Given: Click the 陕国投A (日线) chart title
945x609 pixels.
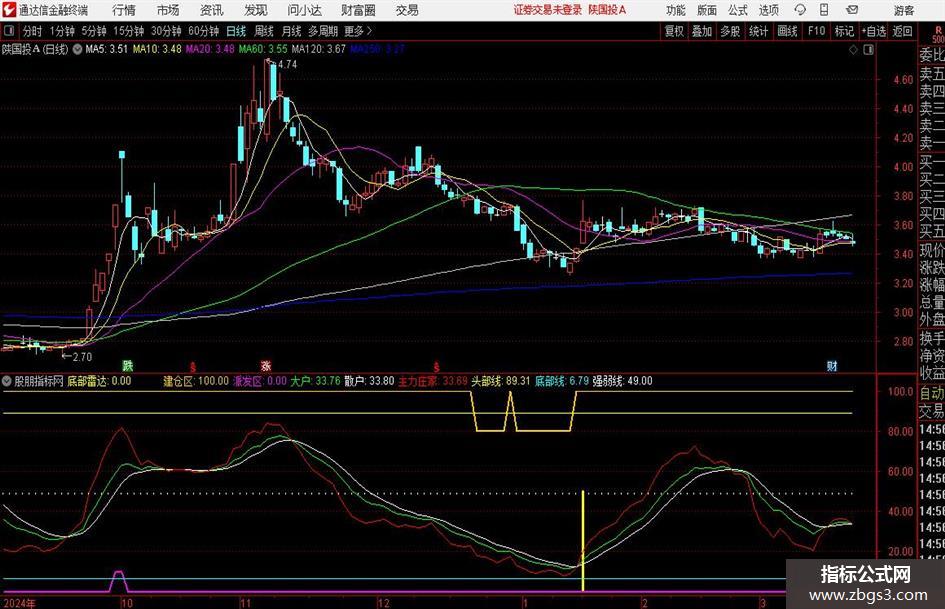Looking at the screenshot, I should click(x=36, y=49).
